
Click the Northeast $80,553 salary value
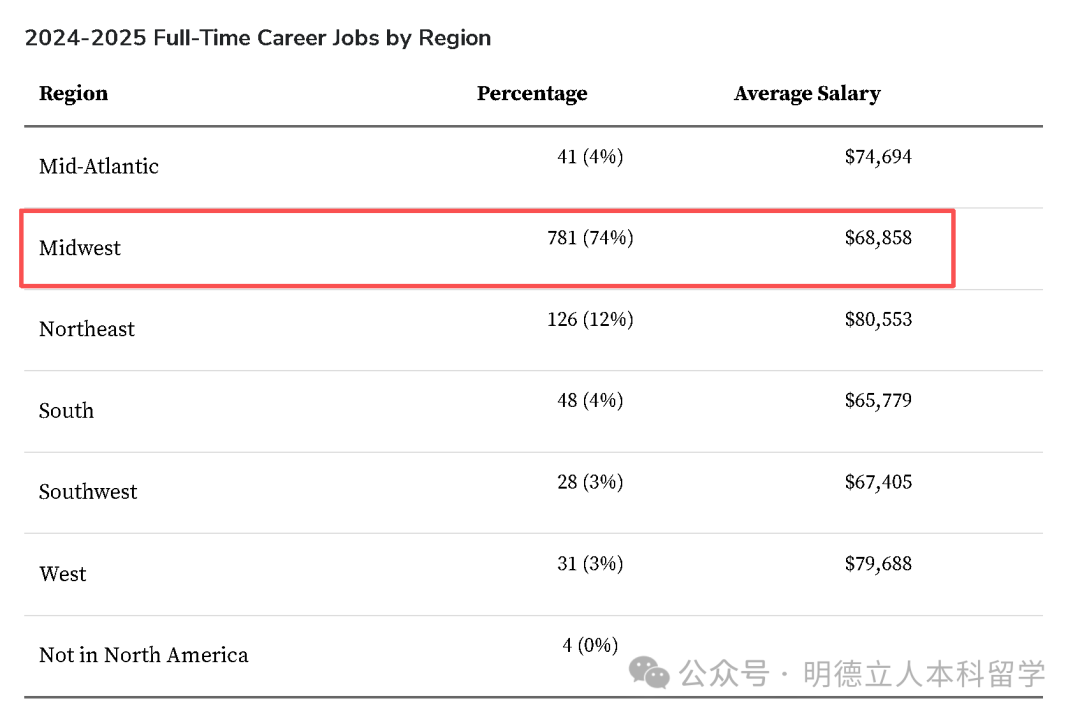point(878,320)
